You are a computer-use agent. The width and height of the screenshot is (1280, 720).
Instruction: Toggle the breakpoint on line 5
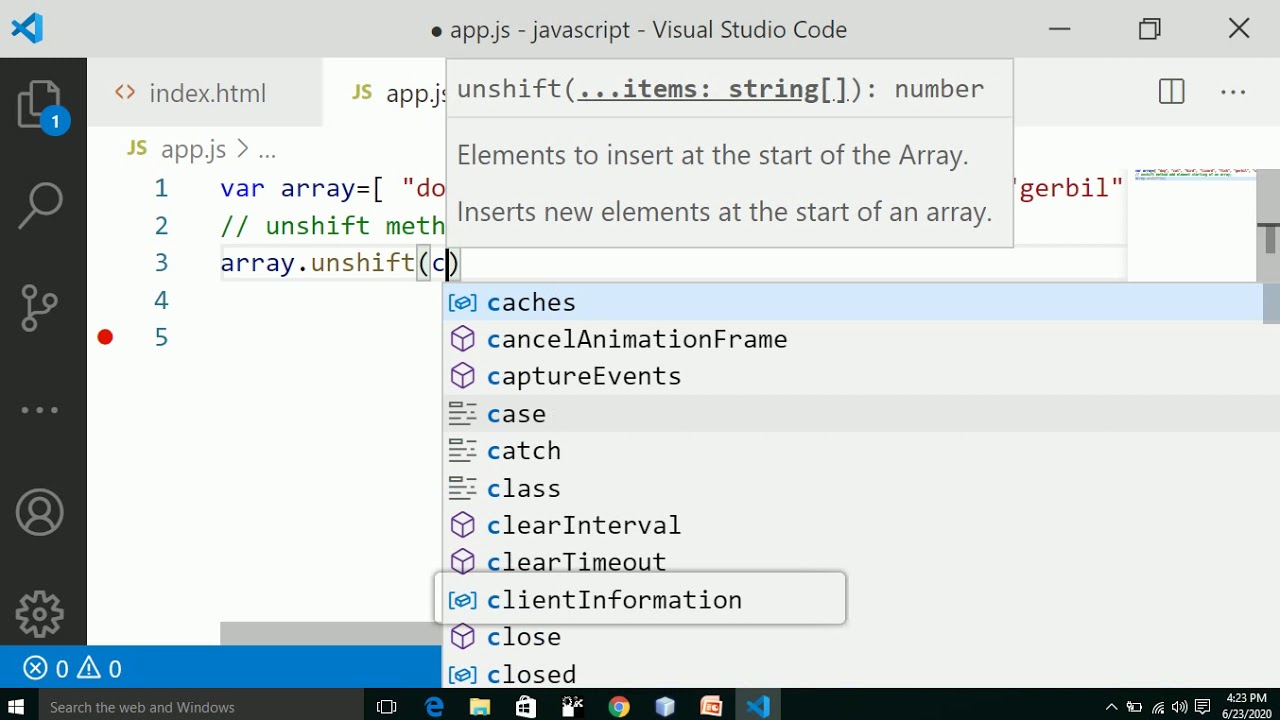(105, 337)
